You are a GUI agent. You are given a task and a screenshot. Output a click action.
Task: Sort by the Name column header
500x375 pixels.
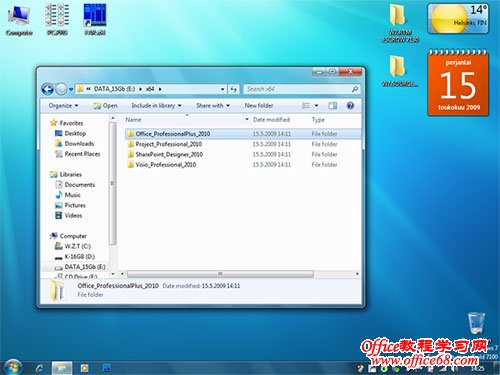pyautogui.click(x=133, y=119)
